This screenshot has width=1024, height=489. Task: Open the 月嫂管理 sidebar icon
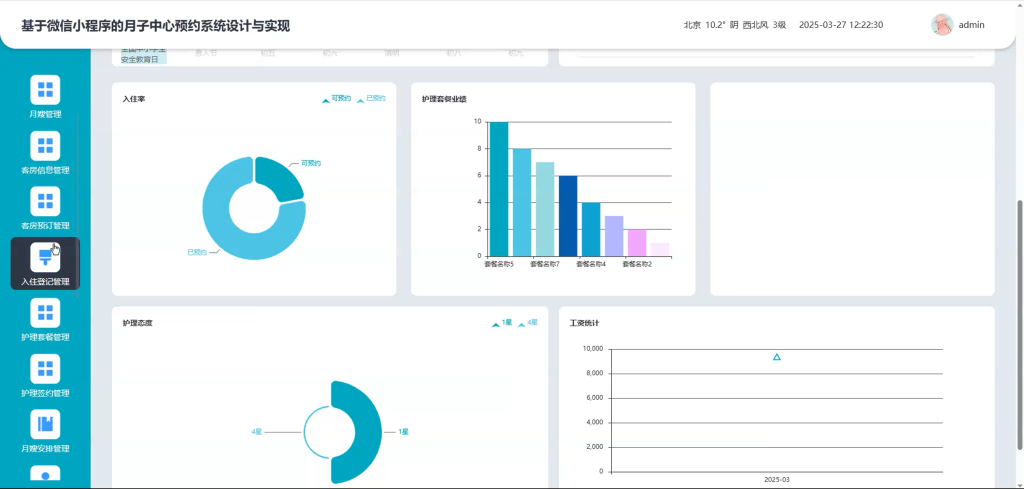45,90
